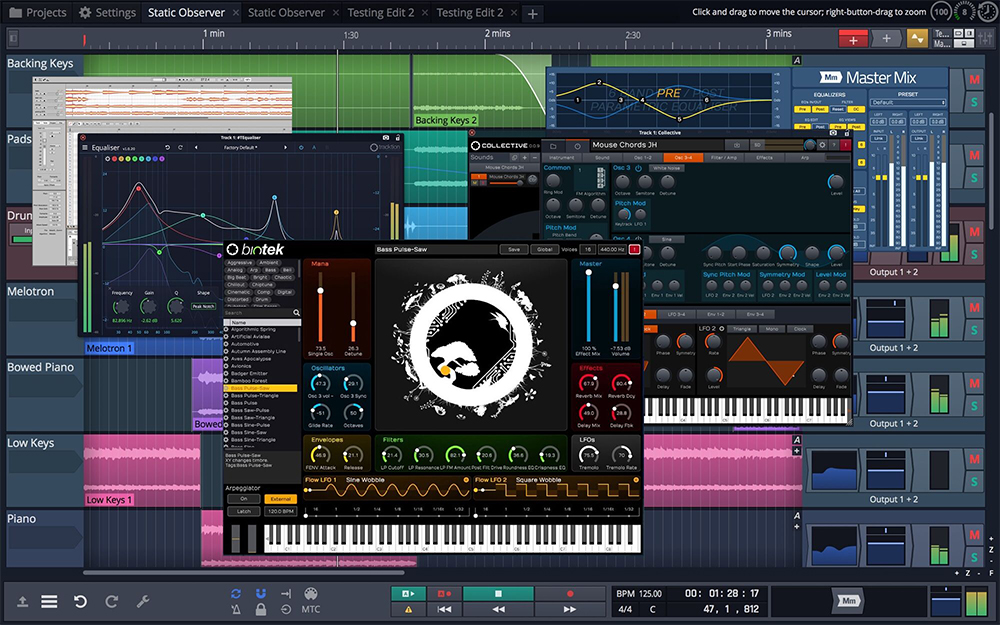Click the Reverb Mix knob in Effects
Screen dimensions: 1000x625
click(588, 384)
